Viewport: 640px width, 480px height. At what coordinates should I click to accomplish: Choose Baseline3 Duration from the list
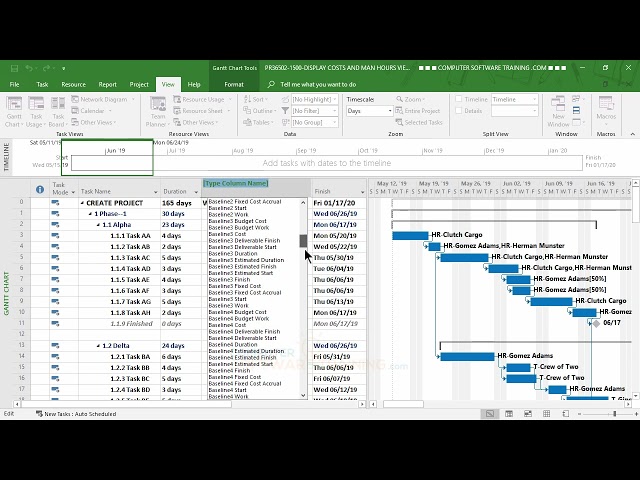click(x=233, y=253)
